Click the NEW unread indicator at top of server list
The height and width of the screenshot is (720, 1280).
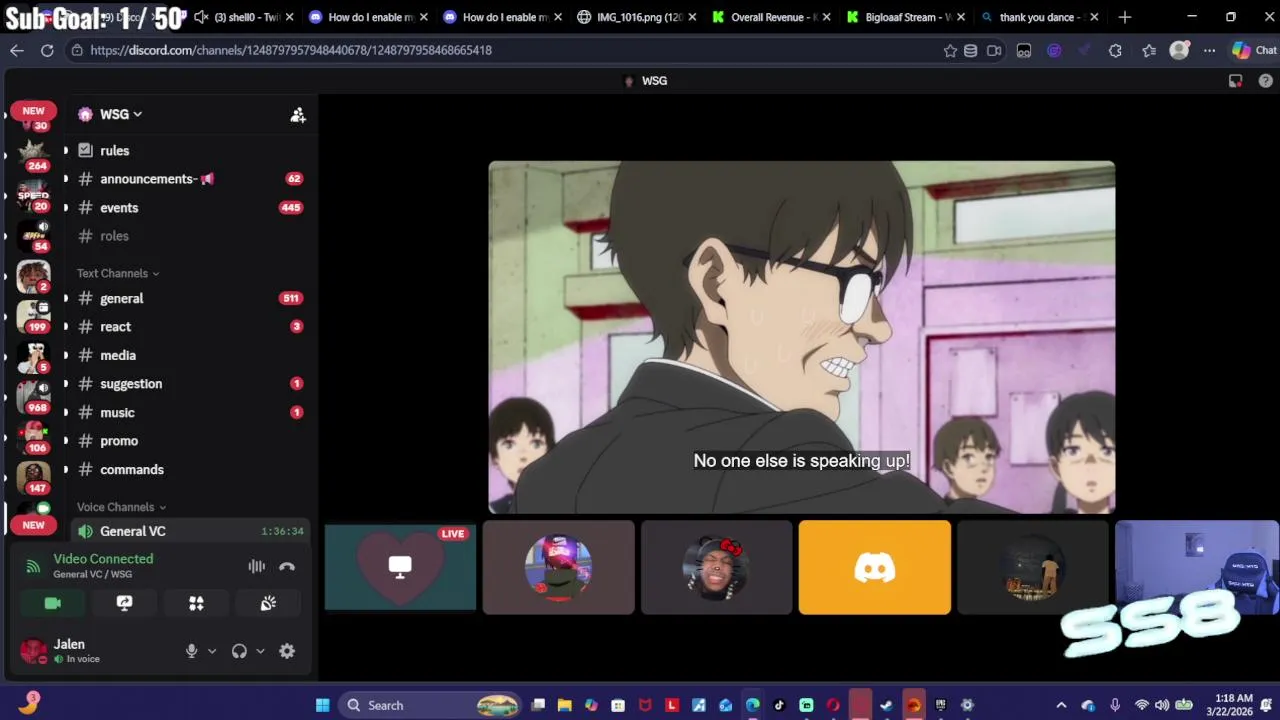coord(33,111)
